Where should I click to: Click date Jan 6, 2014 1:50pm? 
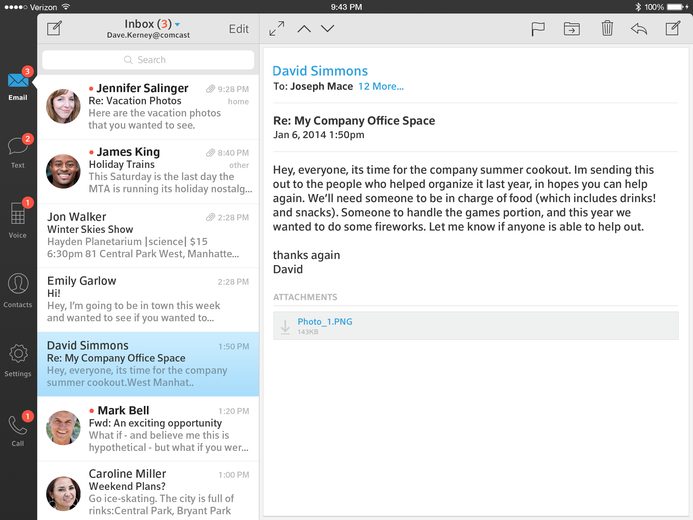coord(319,135)
